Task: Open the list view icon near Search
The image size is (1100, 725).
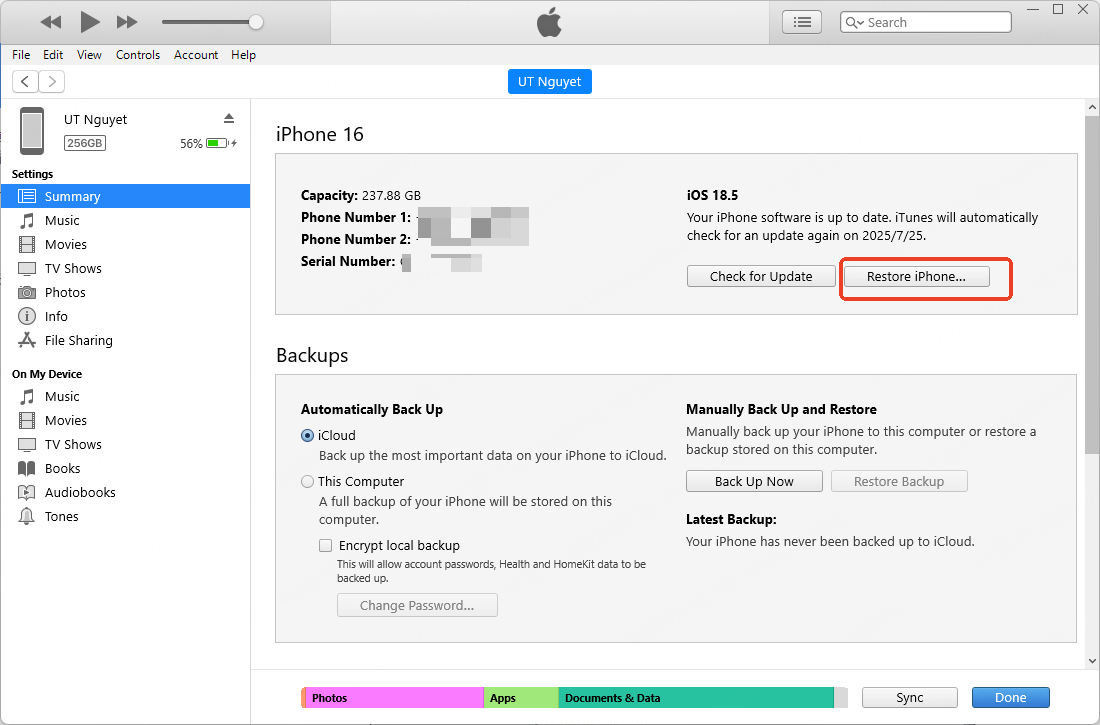Action: 802,22
